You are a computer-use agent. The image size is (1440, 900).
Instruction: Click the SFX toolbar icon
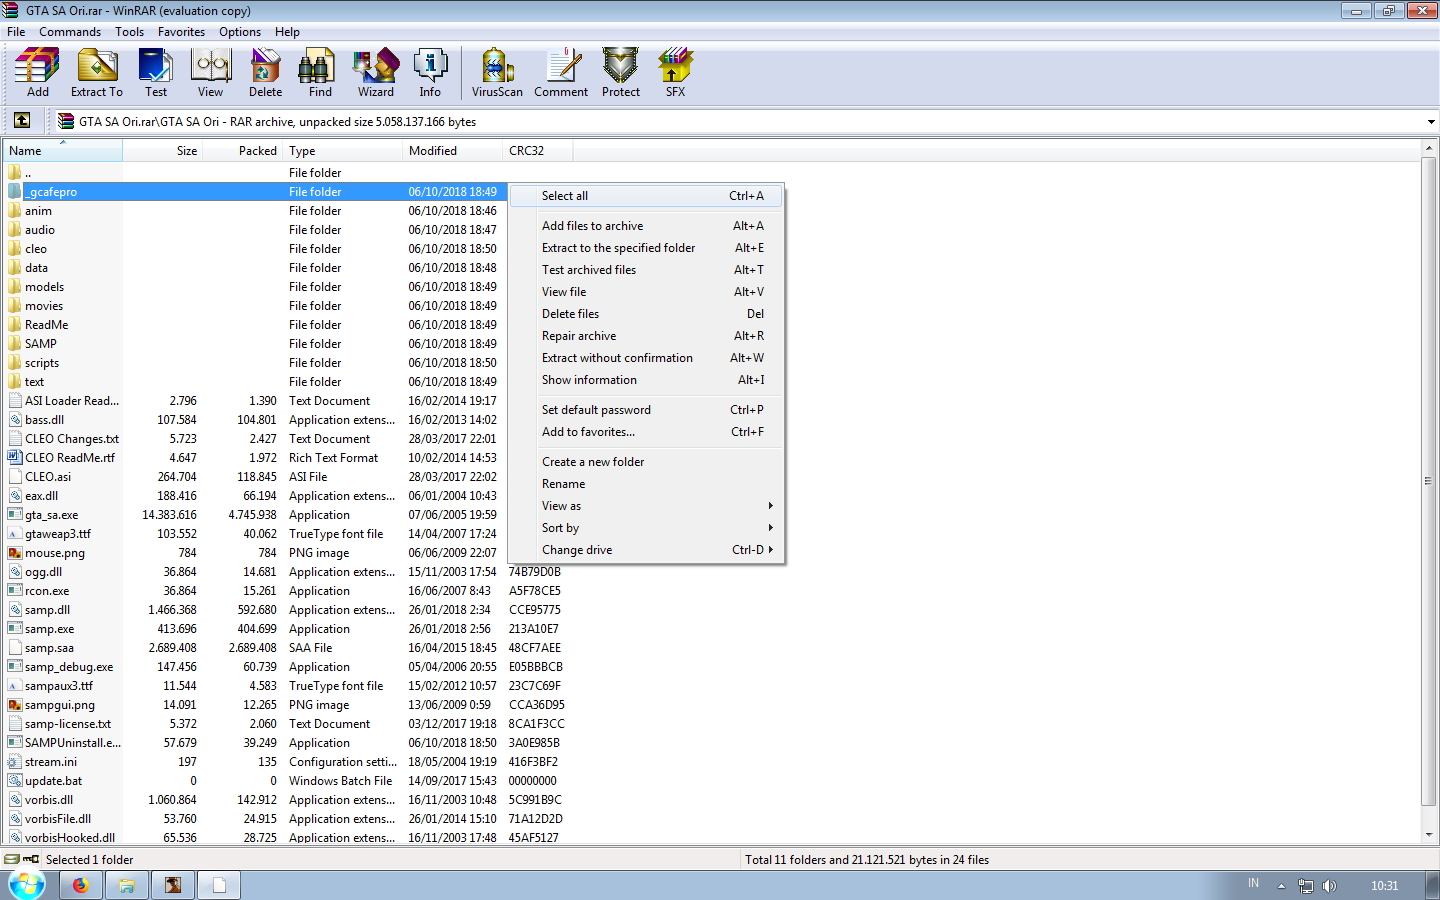coord(676,73)
